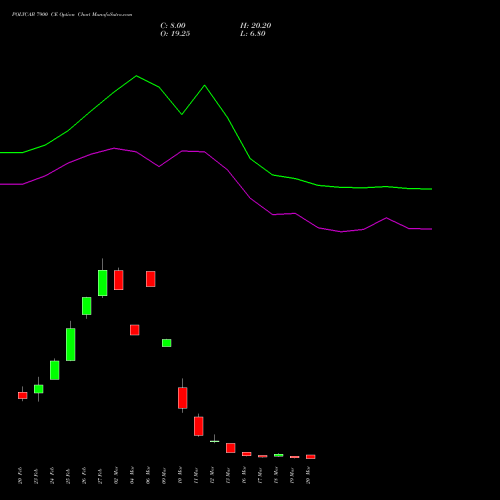Select the small red candlestick for 04 Mar
The width and height of the screenshot is (500, 500).
tap(135, 330)
